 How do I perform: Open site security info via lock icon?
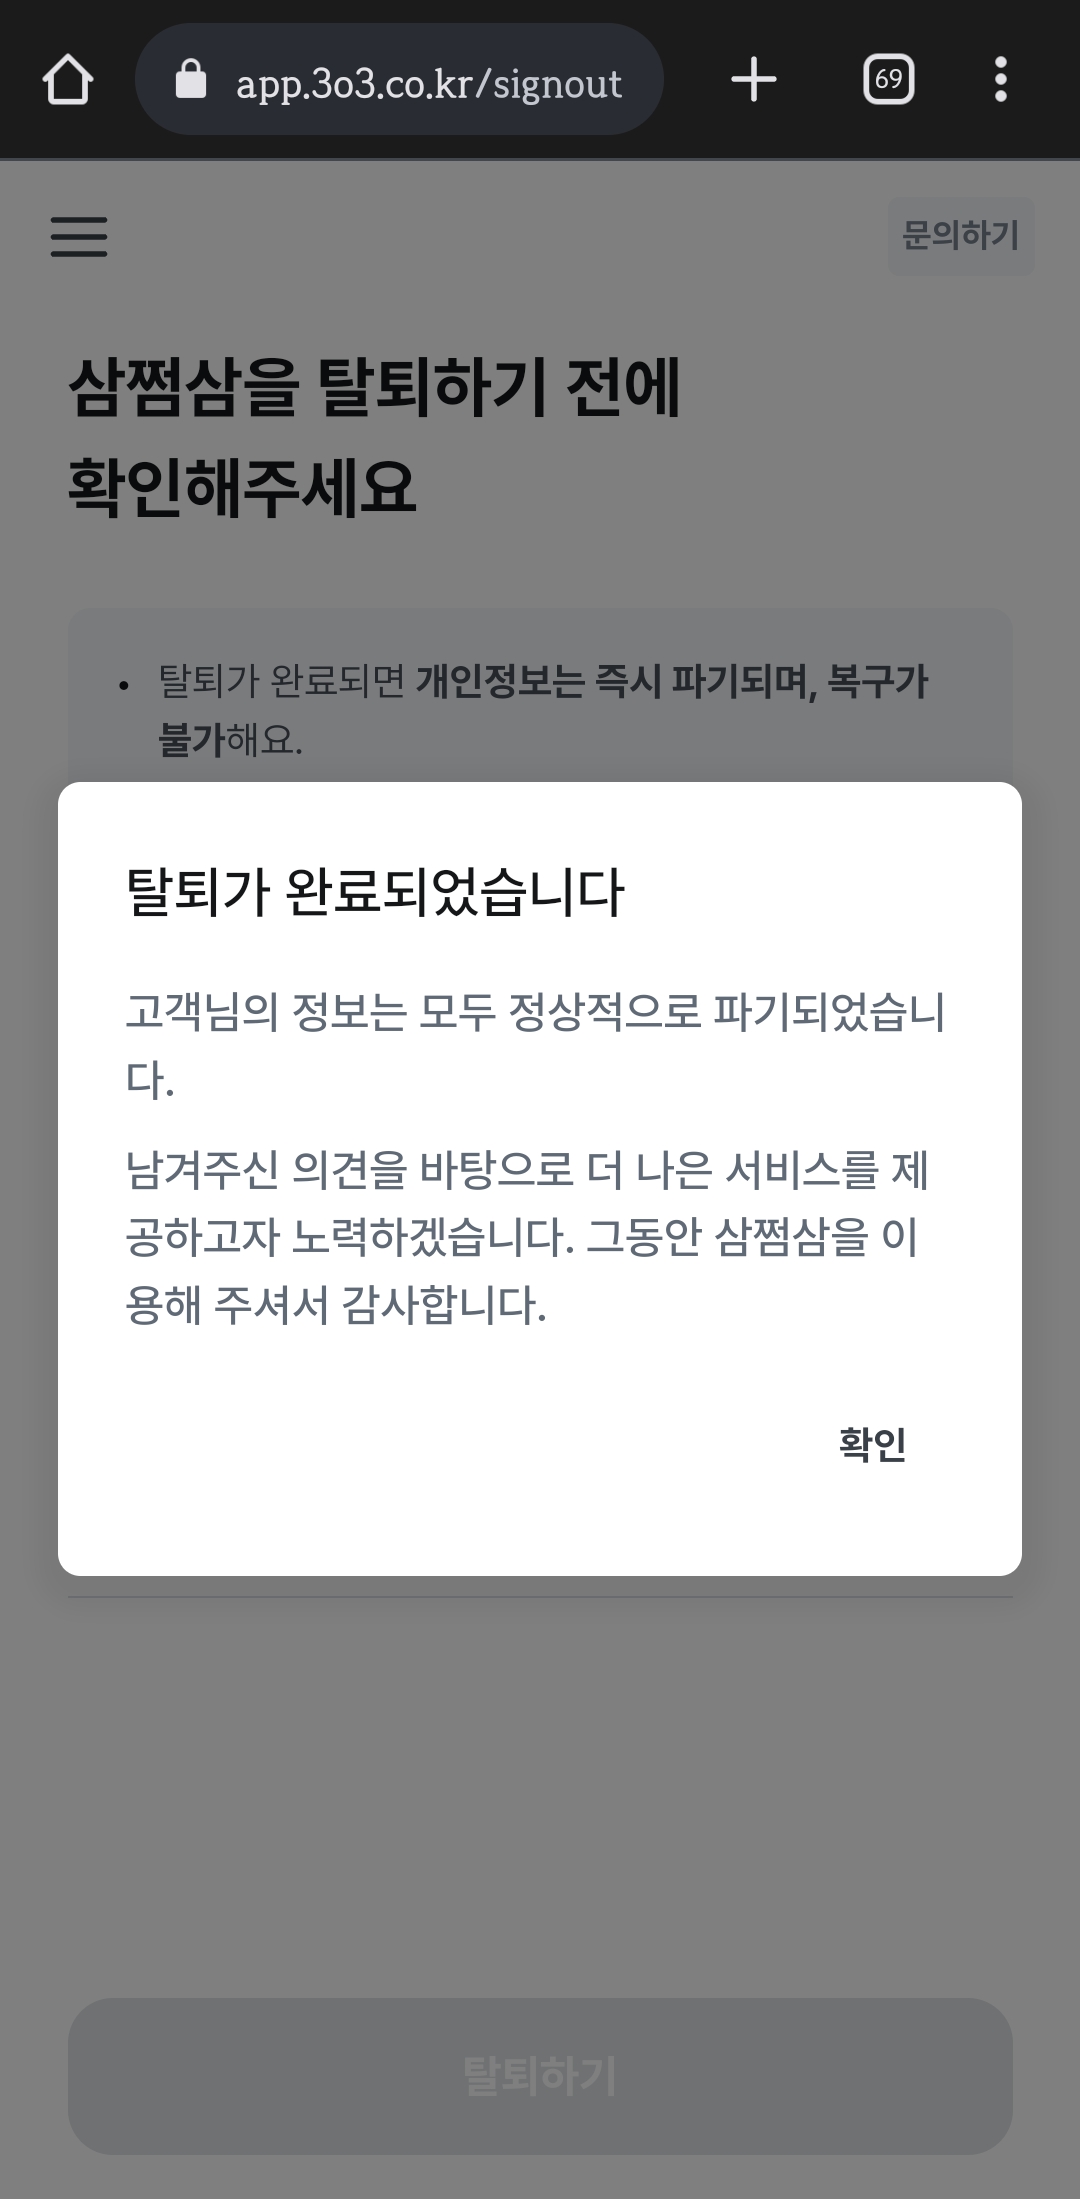pos(191,79)
